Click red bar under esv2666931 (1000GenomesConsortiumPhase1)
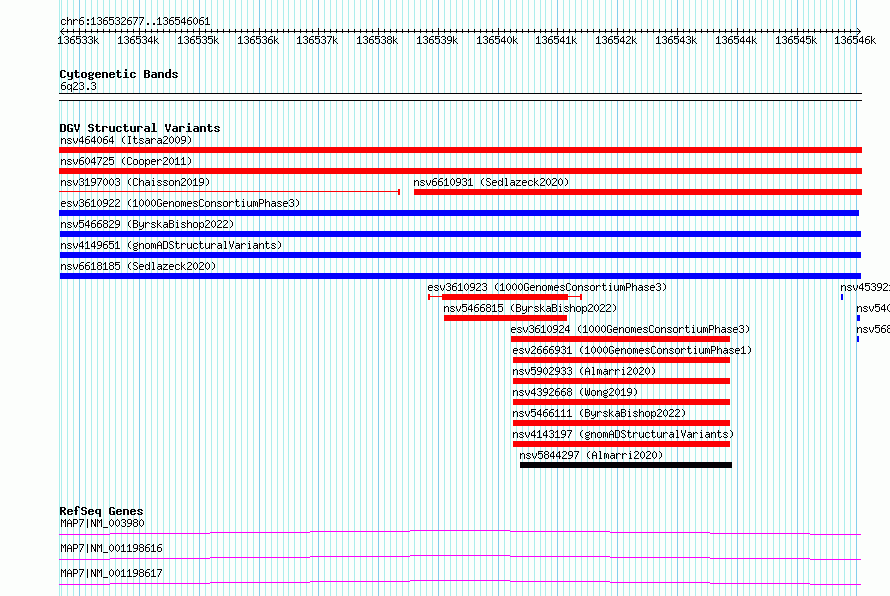 [x=621, y=360]
